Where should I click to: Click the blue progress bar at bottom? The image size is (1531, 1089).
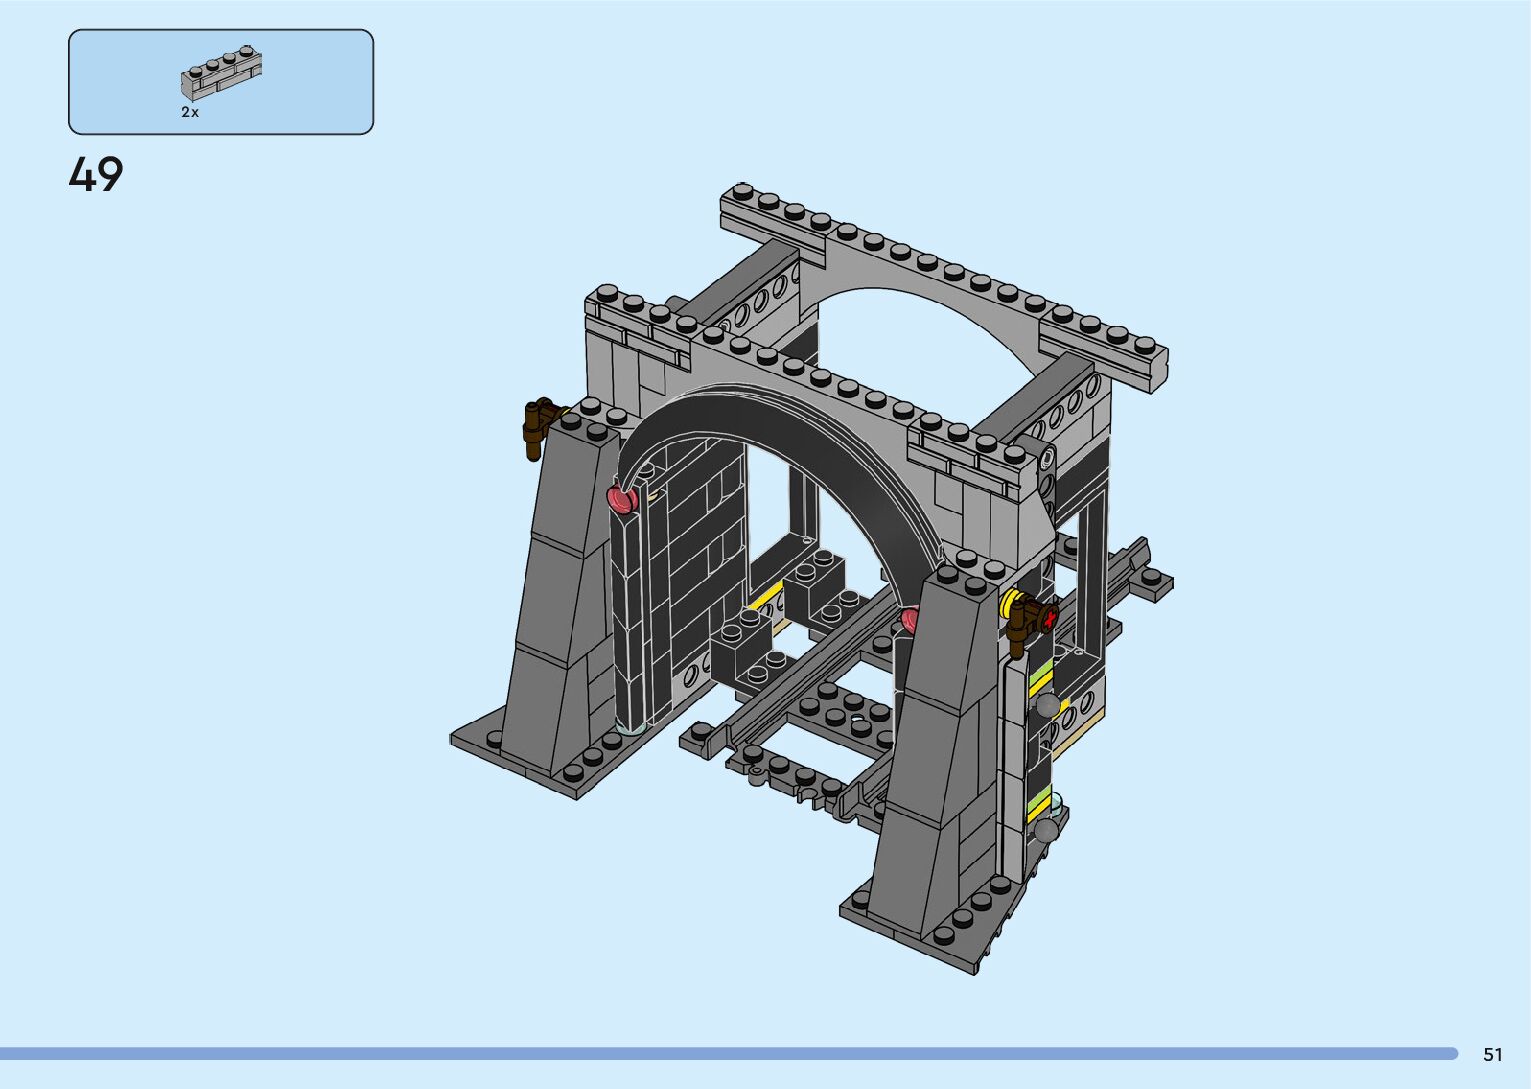point(728,1053)
